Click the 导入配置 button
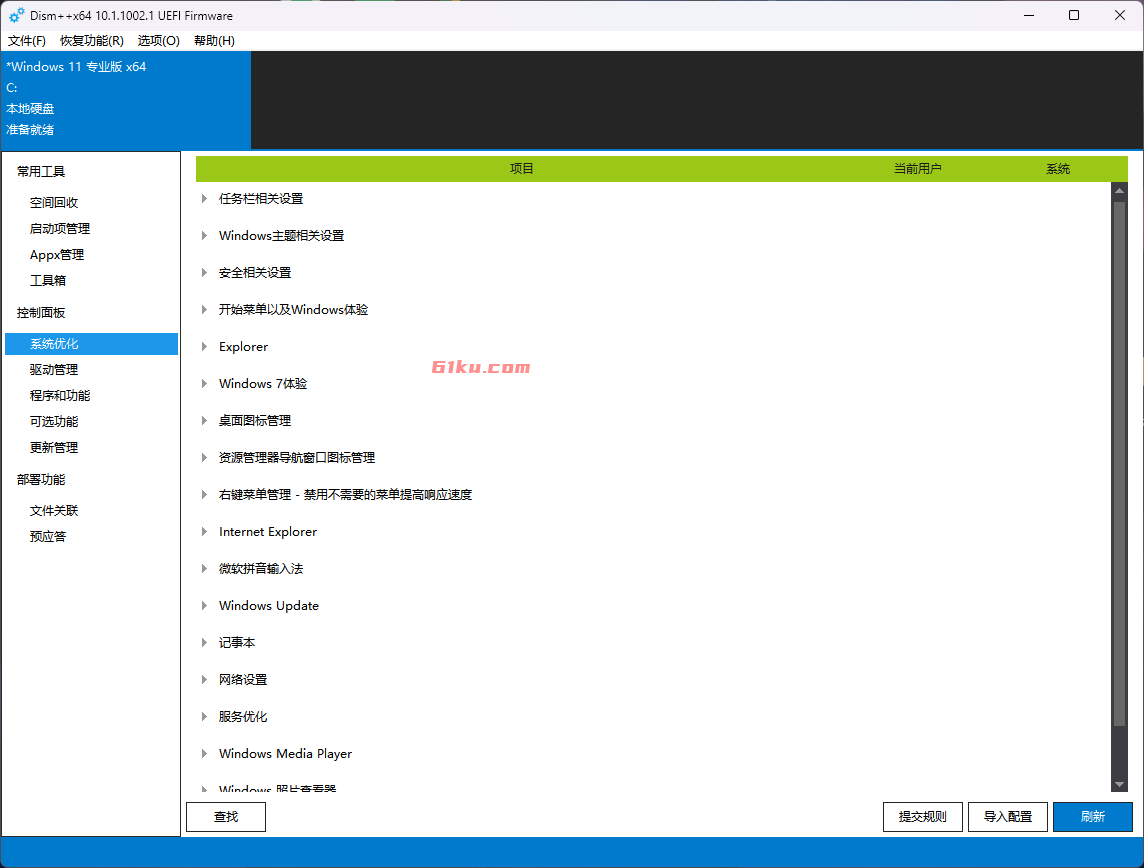Viewport: 1144px width, 868px height. (x=1008, y=817)
